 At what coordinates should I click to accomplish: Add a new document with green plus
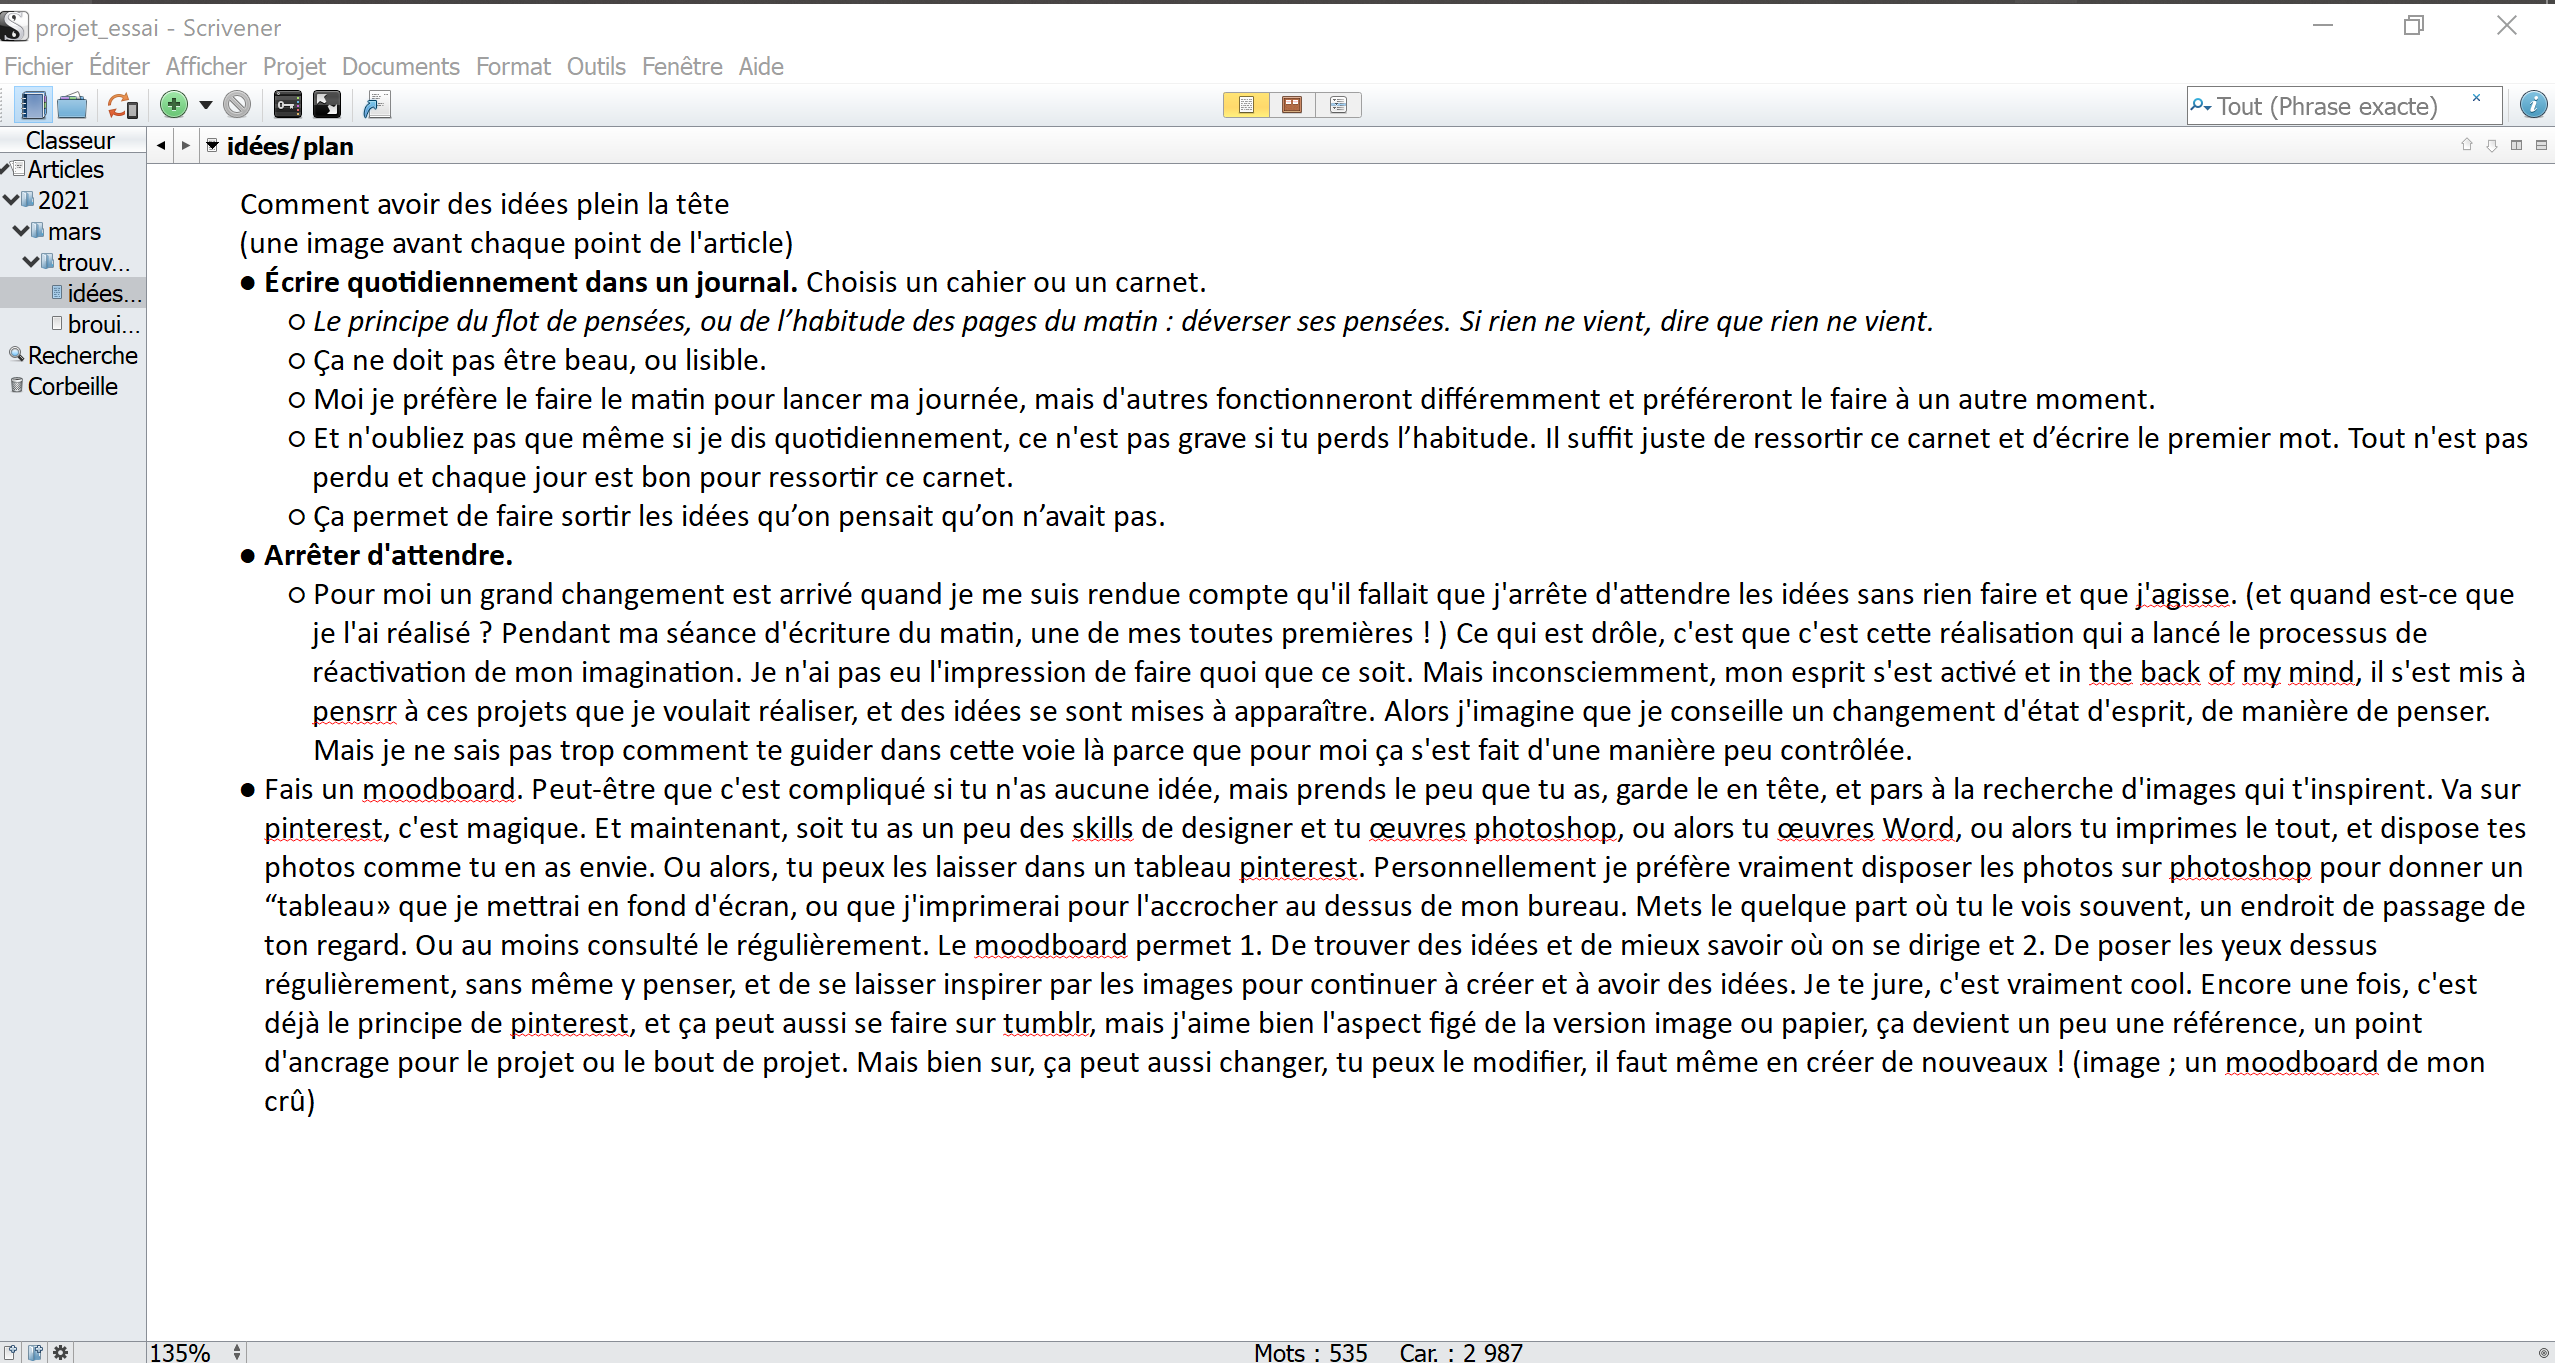(x=174, y=105)
